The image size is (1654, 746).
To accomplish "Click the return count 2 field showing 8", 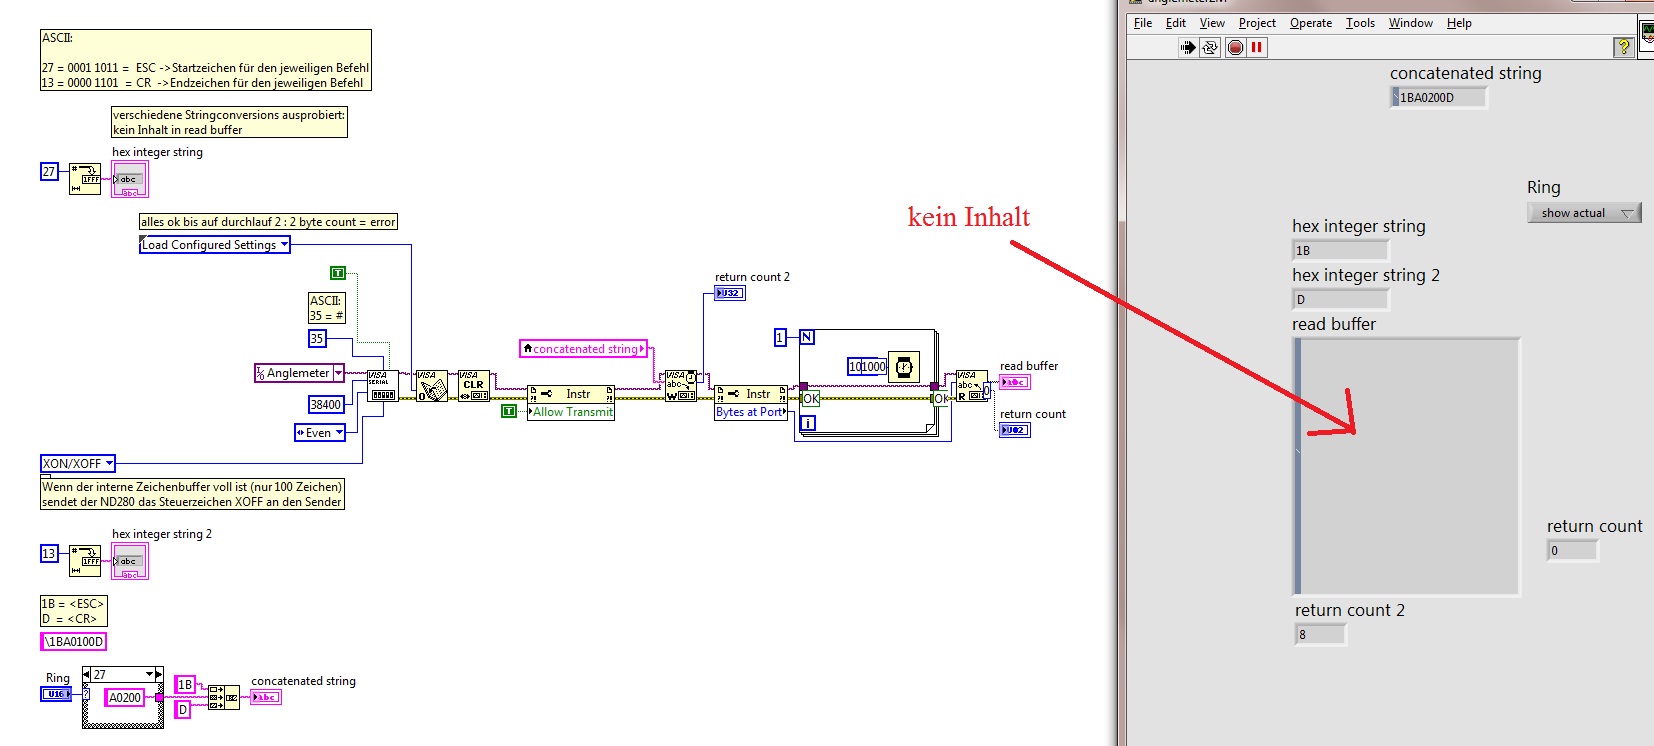I will pyautogui.click(x=1320, y=635).
